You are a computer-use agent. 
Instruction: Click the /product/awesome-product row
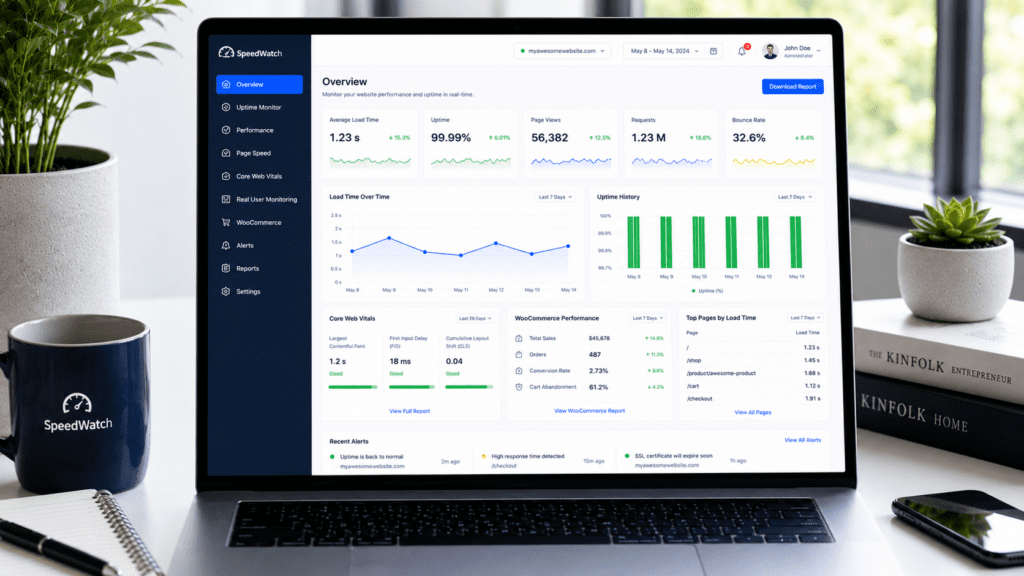[x=753, y=373]
